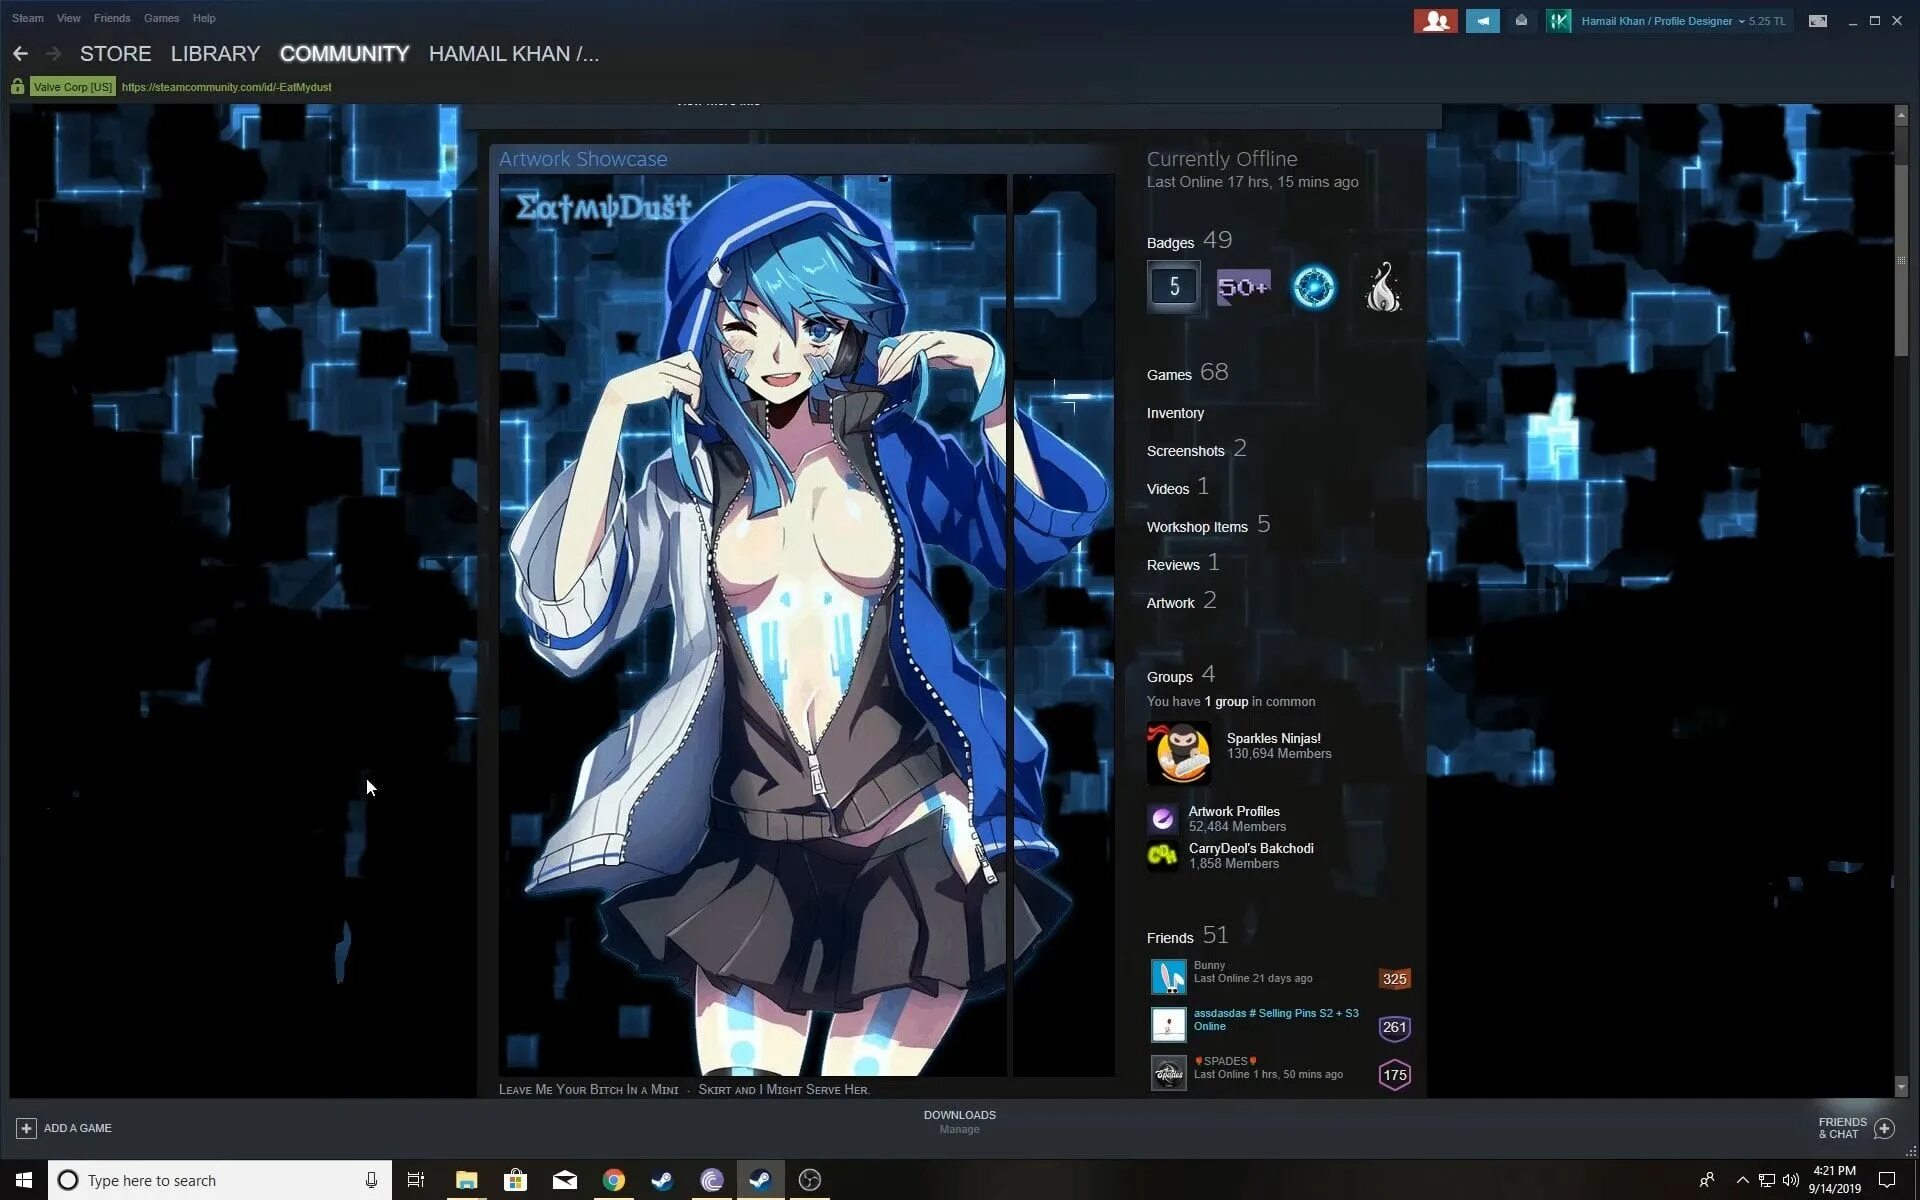Open Friends & Chat plus icon

click(x=1884, y=1128)
